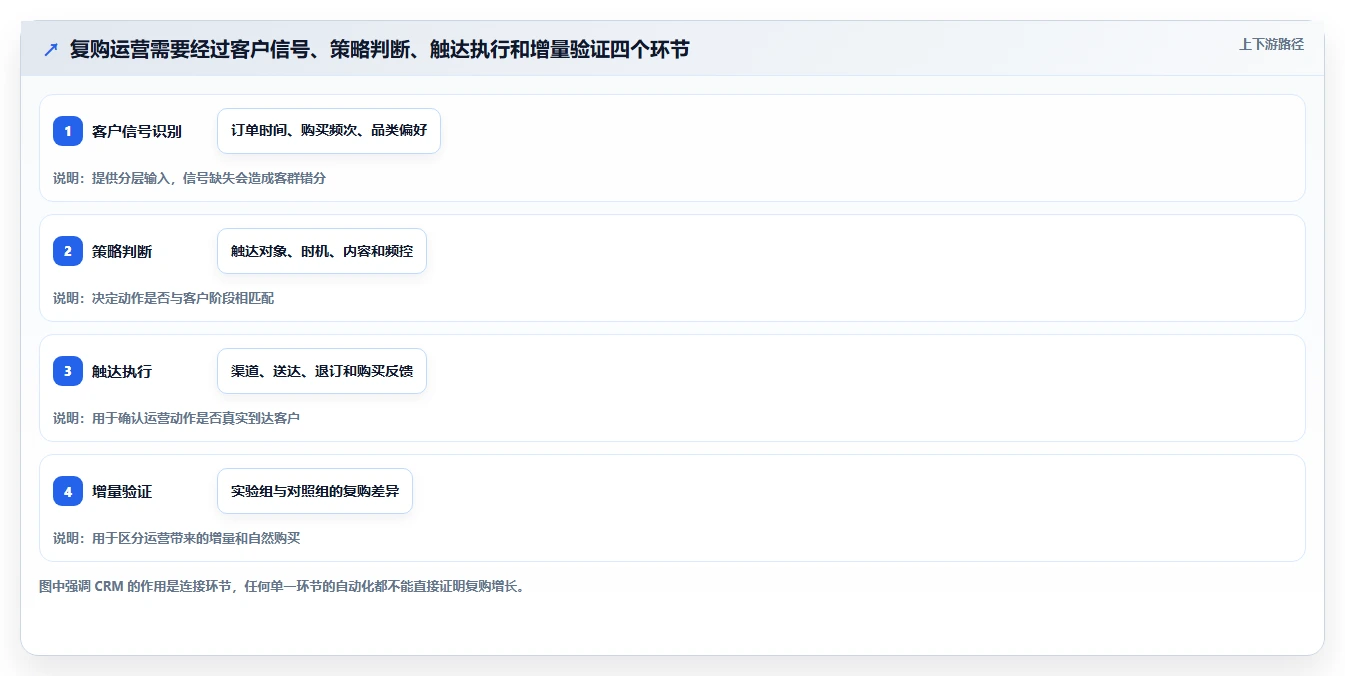Click the 订单时间、购买频次、品类偏好 chip
1345x676 pixels.
(329, 131)
